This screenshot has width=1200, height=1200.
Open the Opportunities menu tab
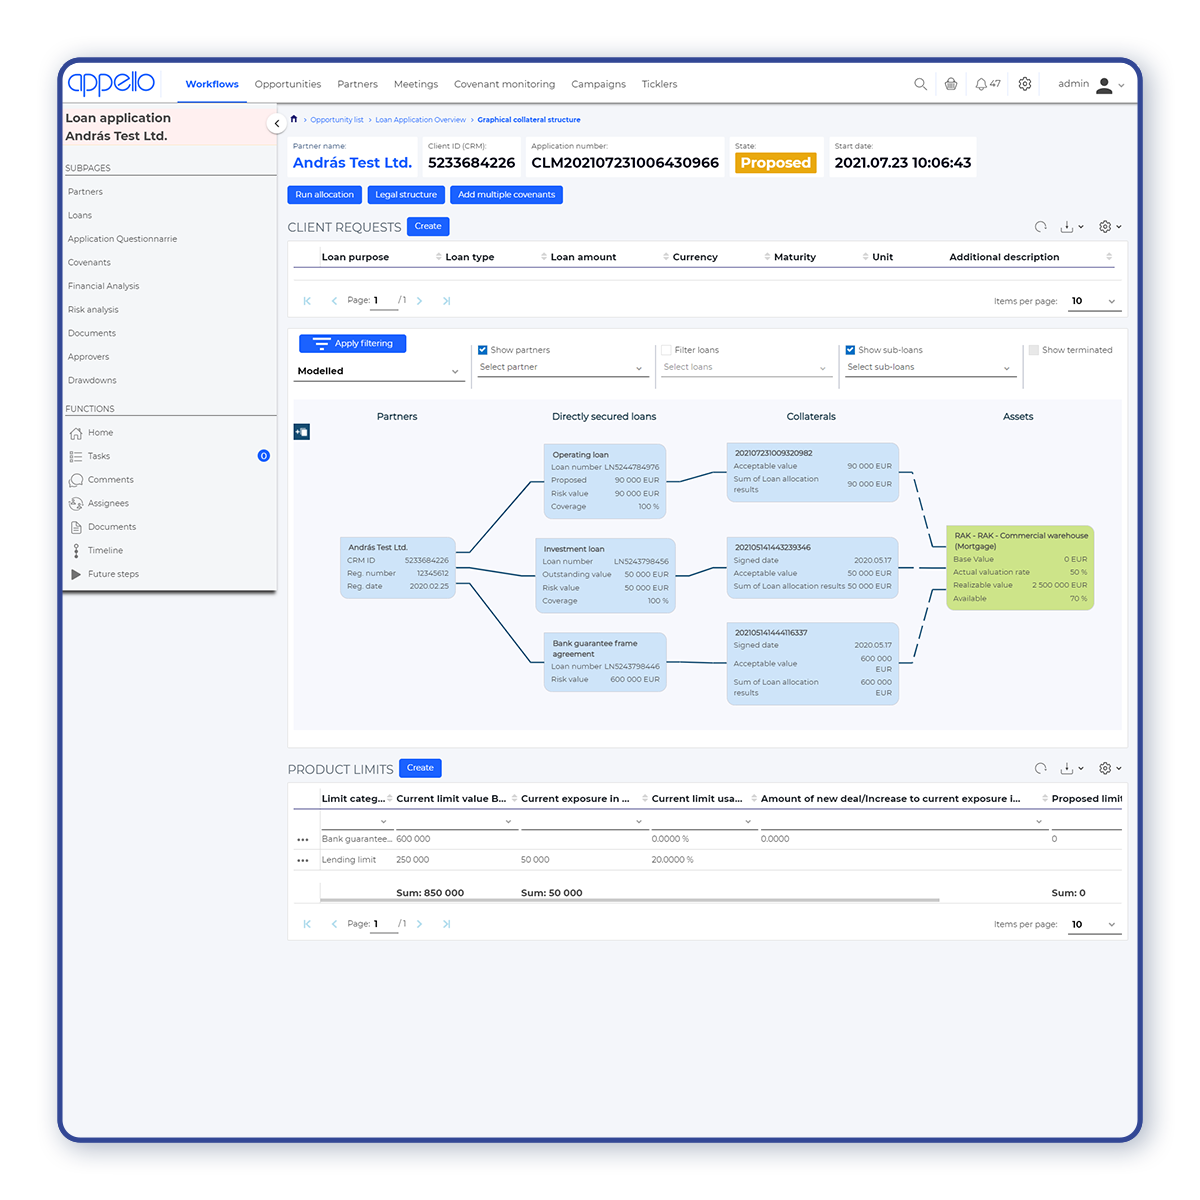coord(288,84)
